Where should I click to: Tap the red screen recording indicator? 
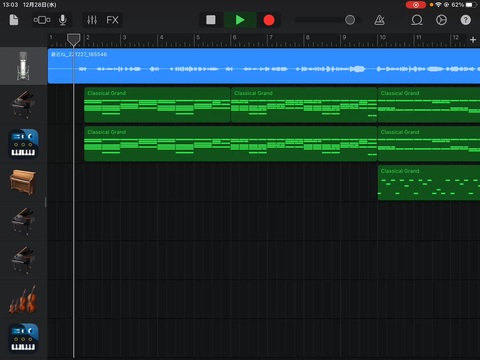(416, 5)
